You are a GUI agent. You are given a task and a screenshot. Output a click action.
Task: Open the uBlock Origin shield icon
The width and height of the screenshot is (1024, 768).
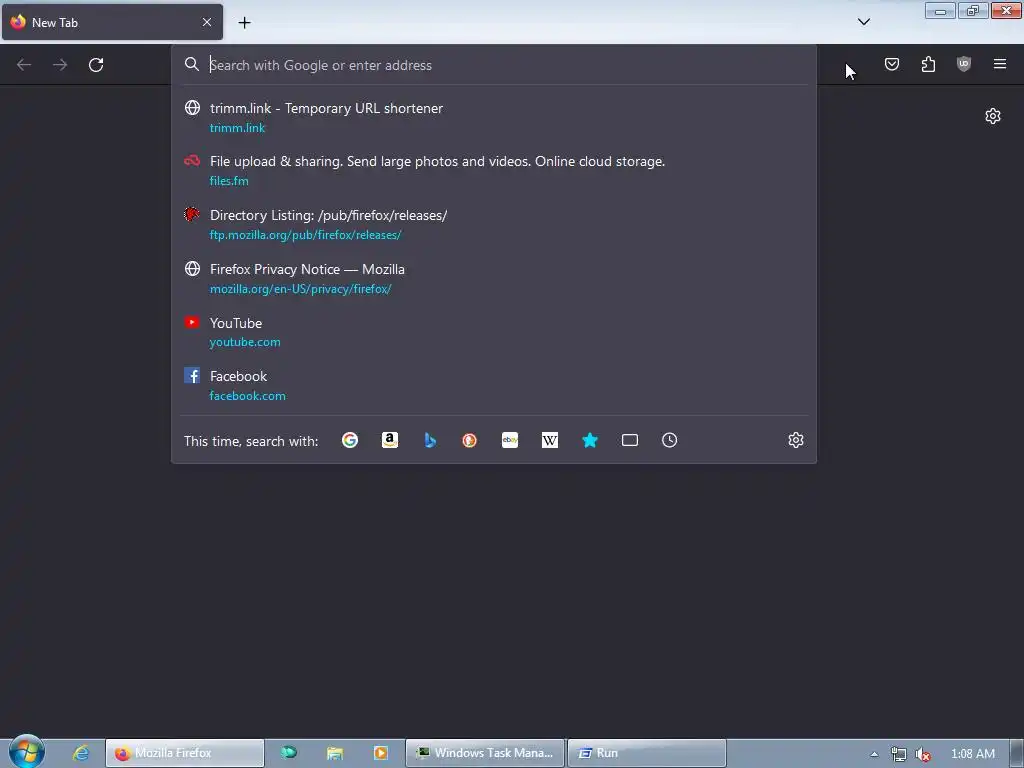coord(964,64)
